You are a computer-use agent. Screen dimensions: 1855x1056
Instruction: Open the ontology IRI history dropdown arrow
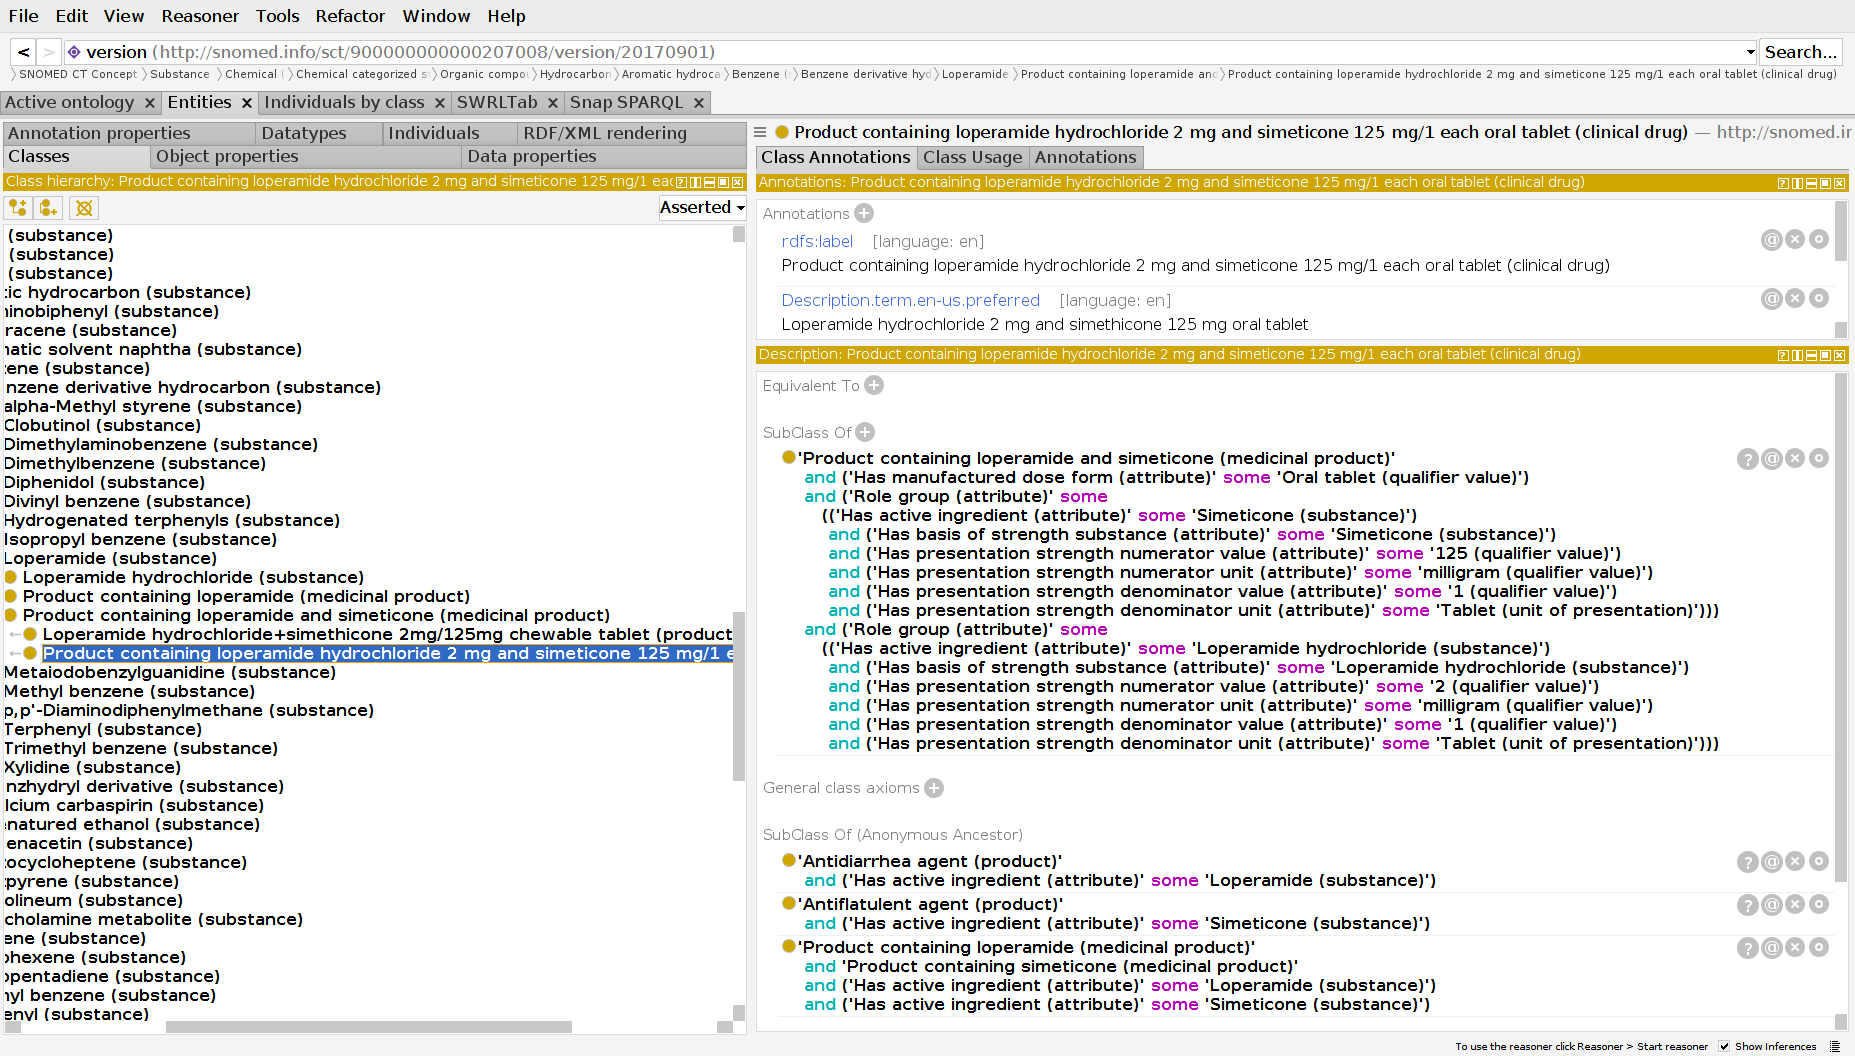pos(1751,51)
